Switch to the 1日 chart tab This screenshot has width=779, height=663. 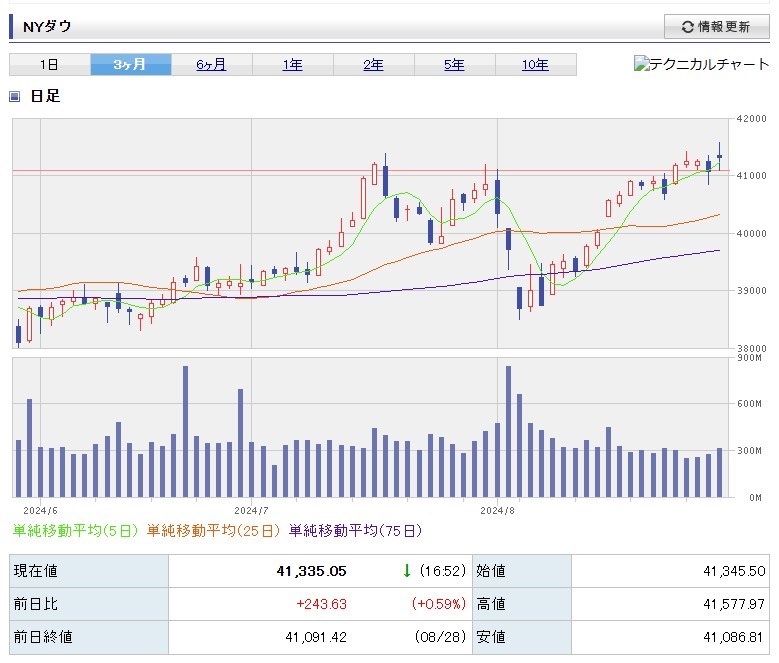[x=49, y=65]
